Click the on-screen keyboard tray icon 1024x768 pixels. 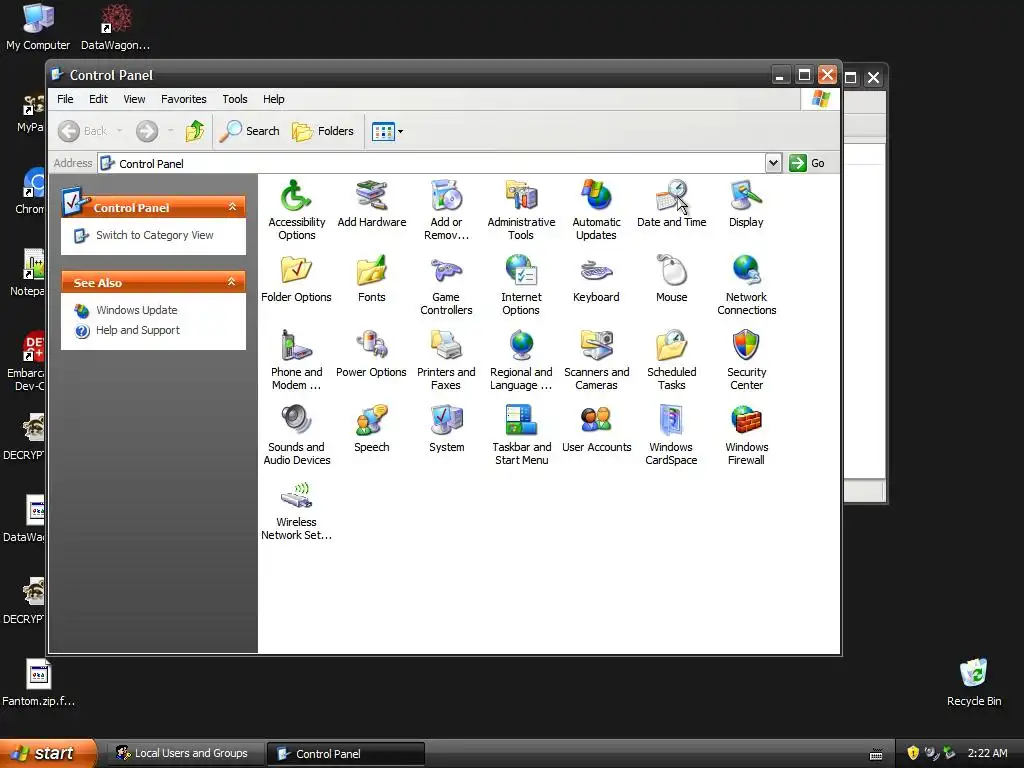876,754
